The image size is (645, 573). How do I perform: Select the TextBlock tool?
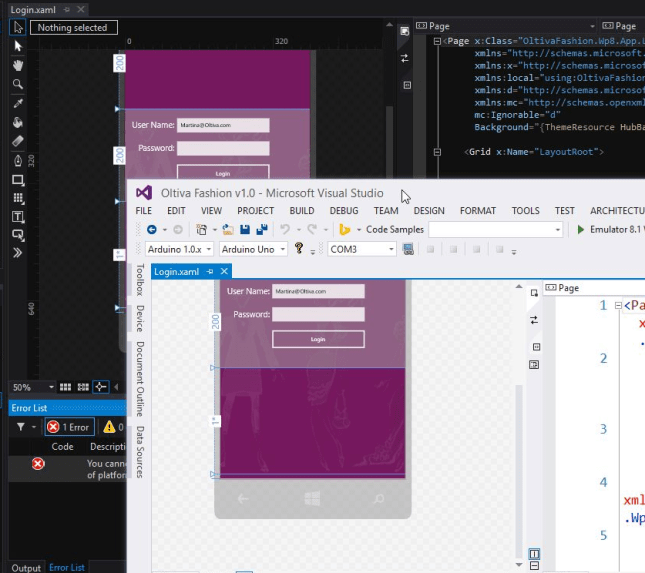(18, 216)
